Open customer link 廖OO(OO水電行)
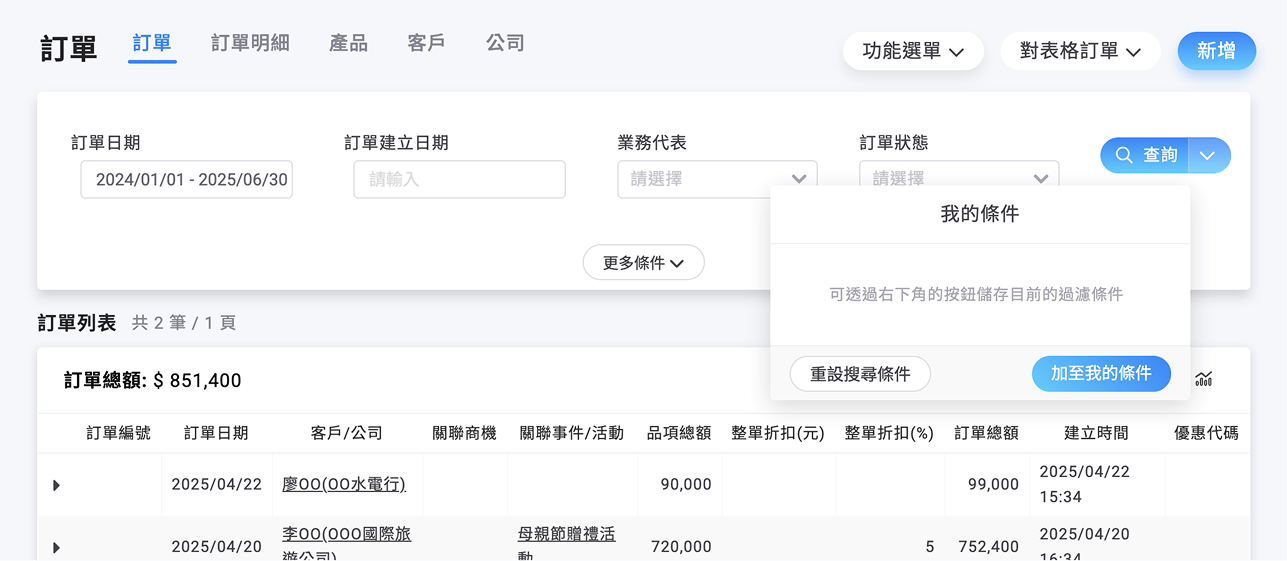The height and width of the screenshot is (561, 1287). click(x=344, y=484)
